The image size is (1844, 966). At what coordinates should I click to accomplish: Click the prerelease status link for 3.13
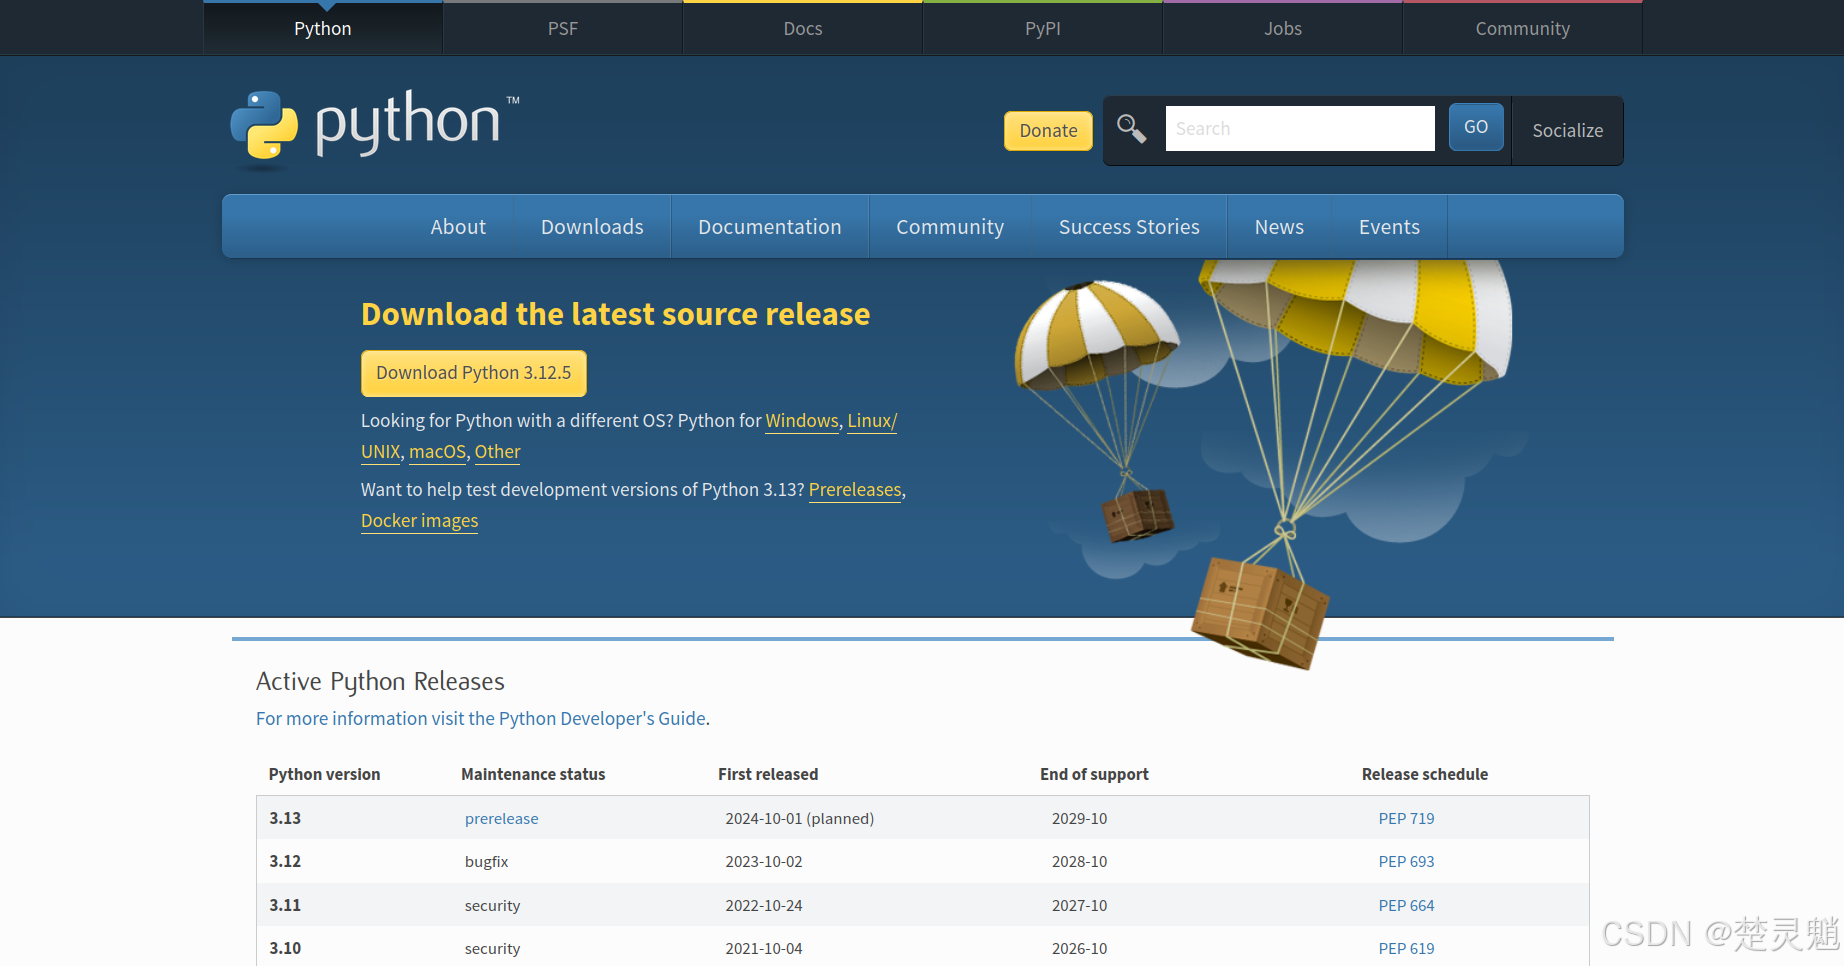tap(501, 819)
